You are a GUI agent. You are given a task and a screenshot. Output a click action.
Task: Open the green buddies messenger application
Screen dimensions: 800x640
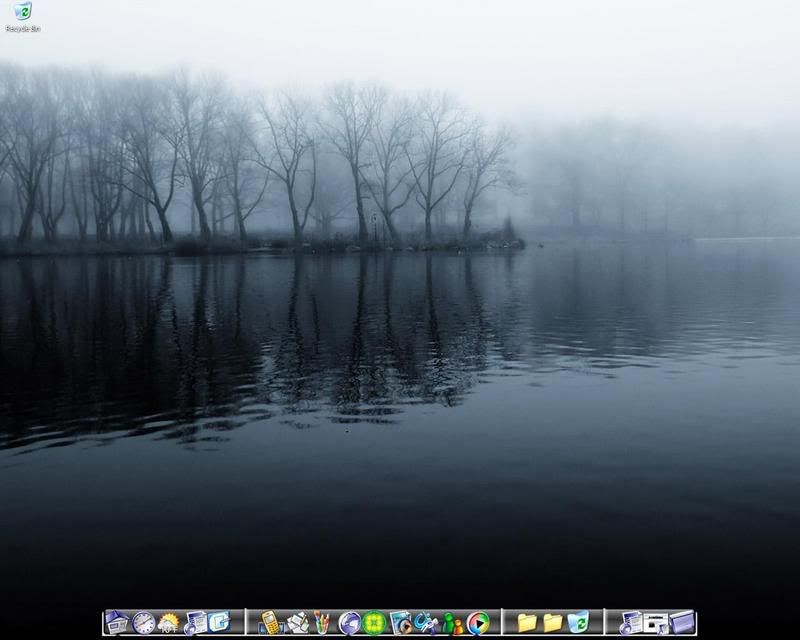point(450,621)
